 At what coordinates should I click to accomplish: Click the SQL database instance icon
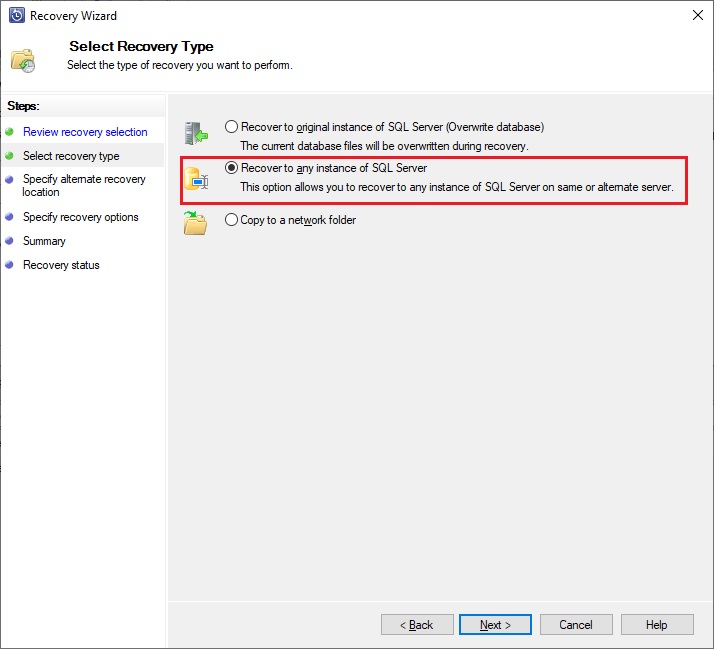pyautogui.click(x=196, y=179)
